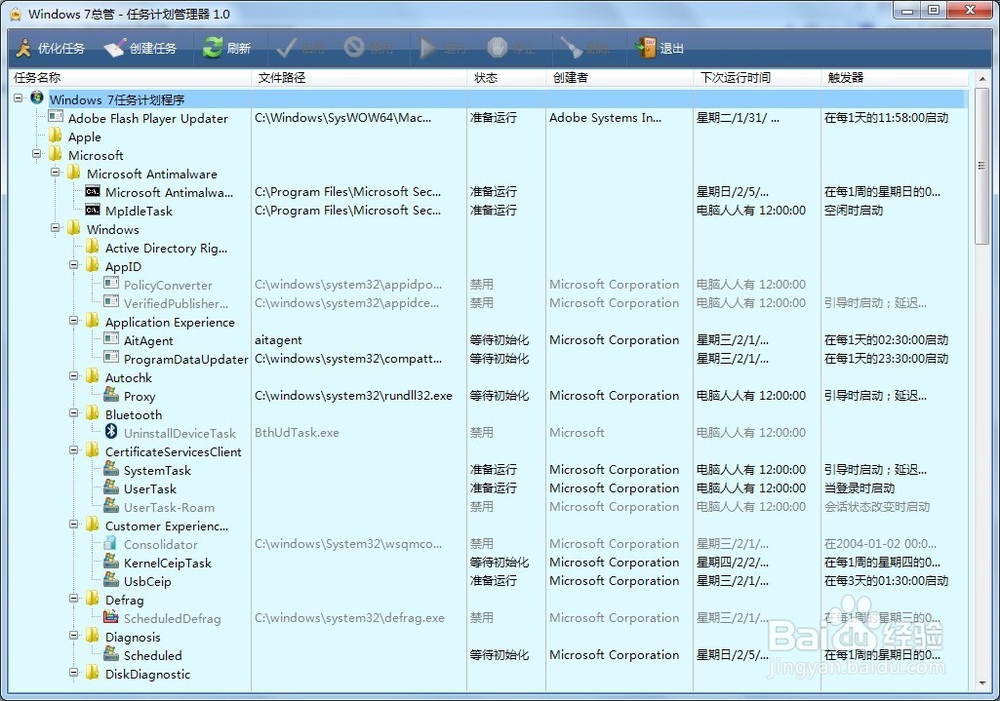Click the 当登录时启动 trigger cell
1000x701 pixels.
point(859,488)
